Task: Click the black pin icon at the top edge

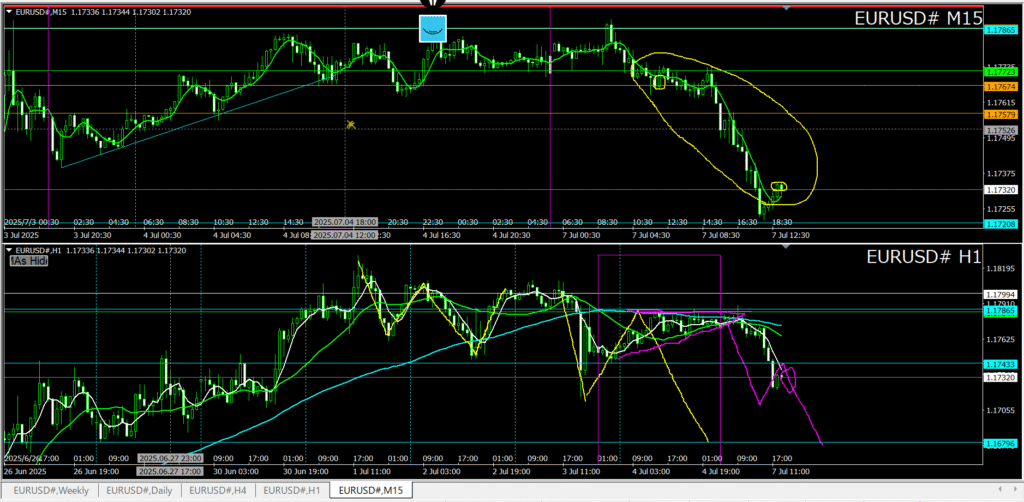Action: tap(432, 4)
